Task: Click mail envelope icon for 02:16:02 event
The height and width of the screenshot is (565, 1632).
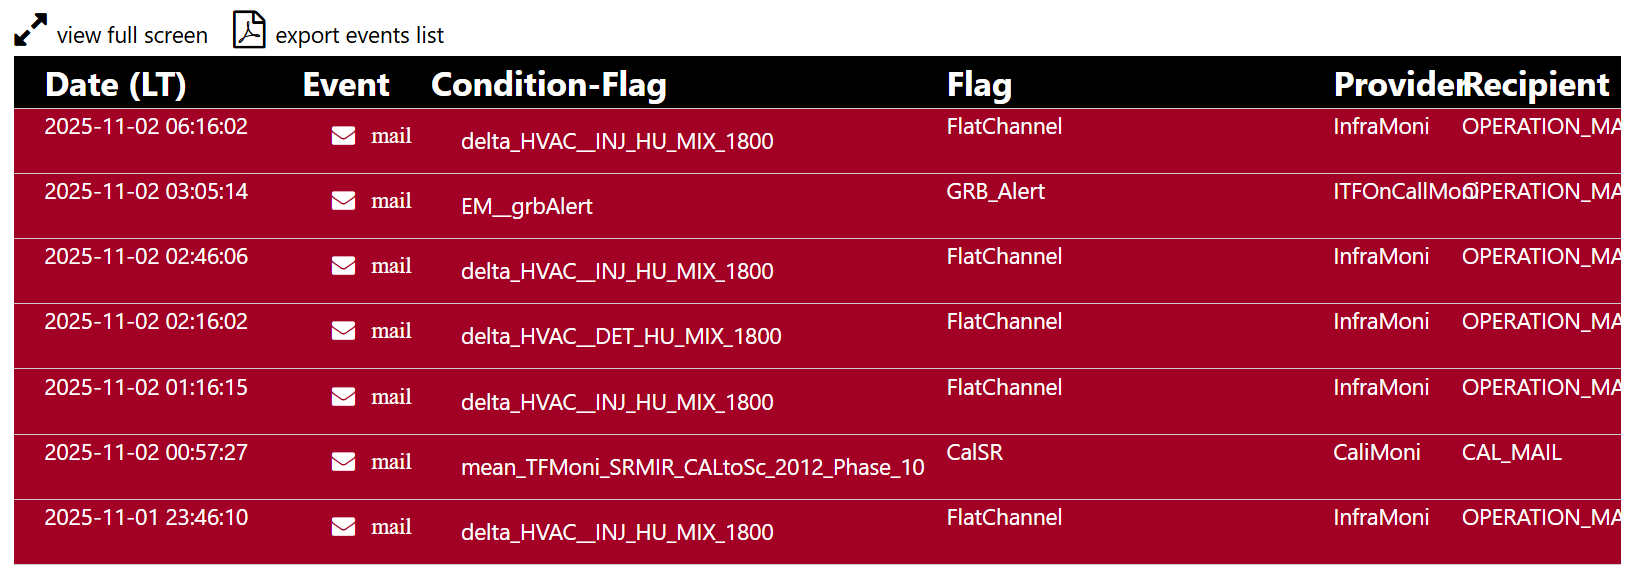Action: pyautogui.click(x=343, y=330)
